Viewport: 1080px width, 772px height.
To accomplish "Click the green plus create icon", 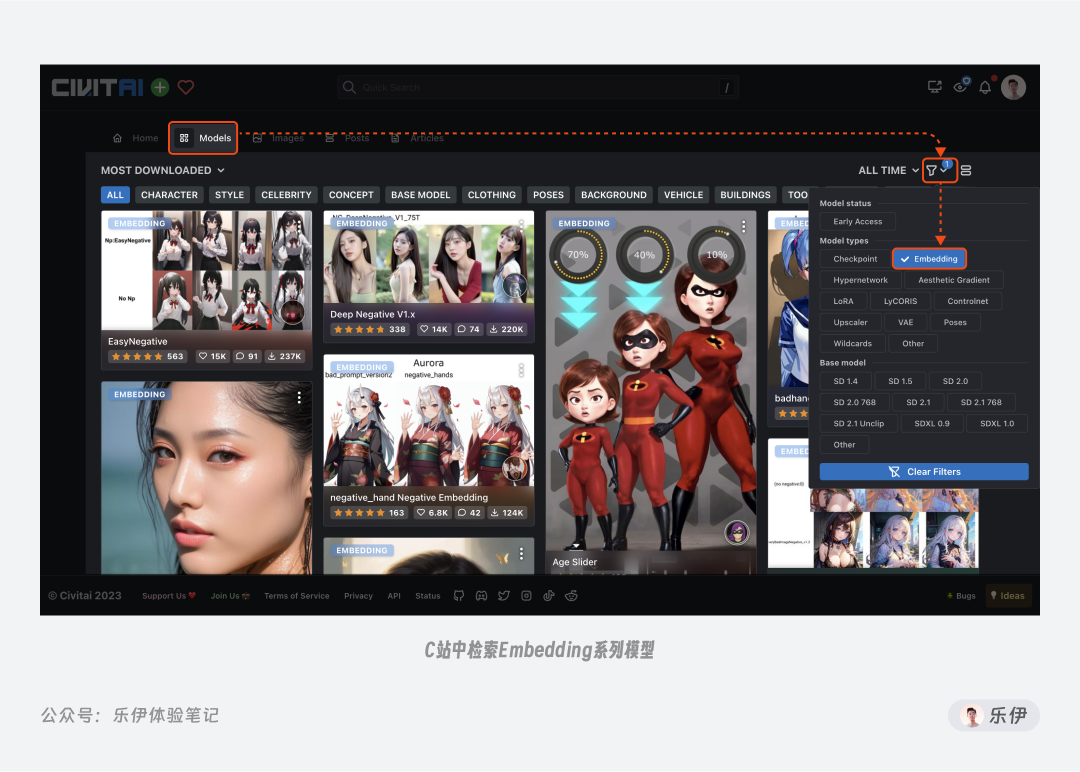I will 160,87.
